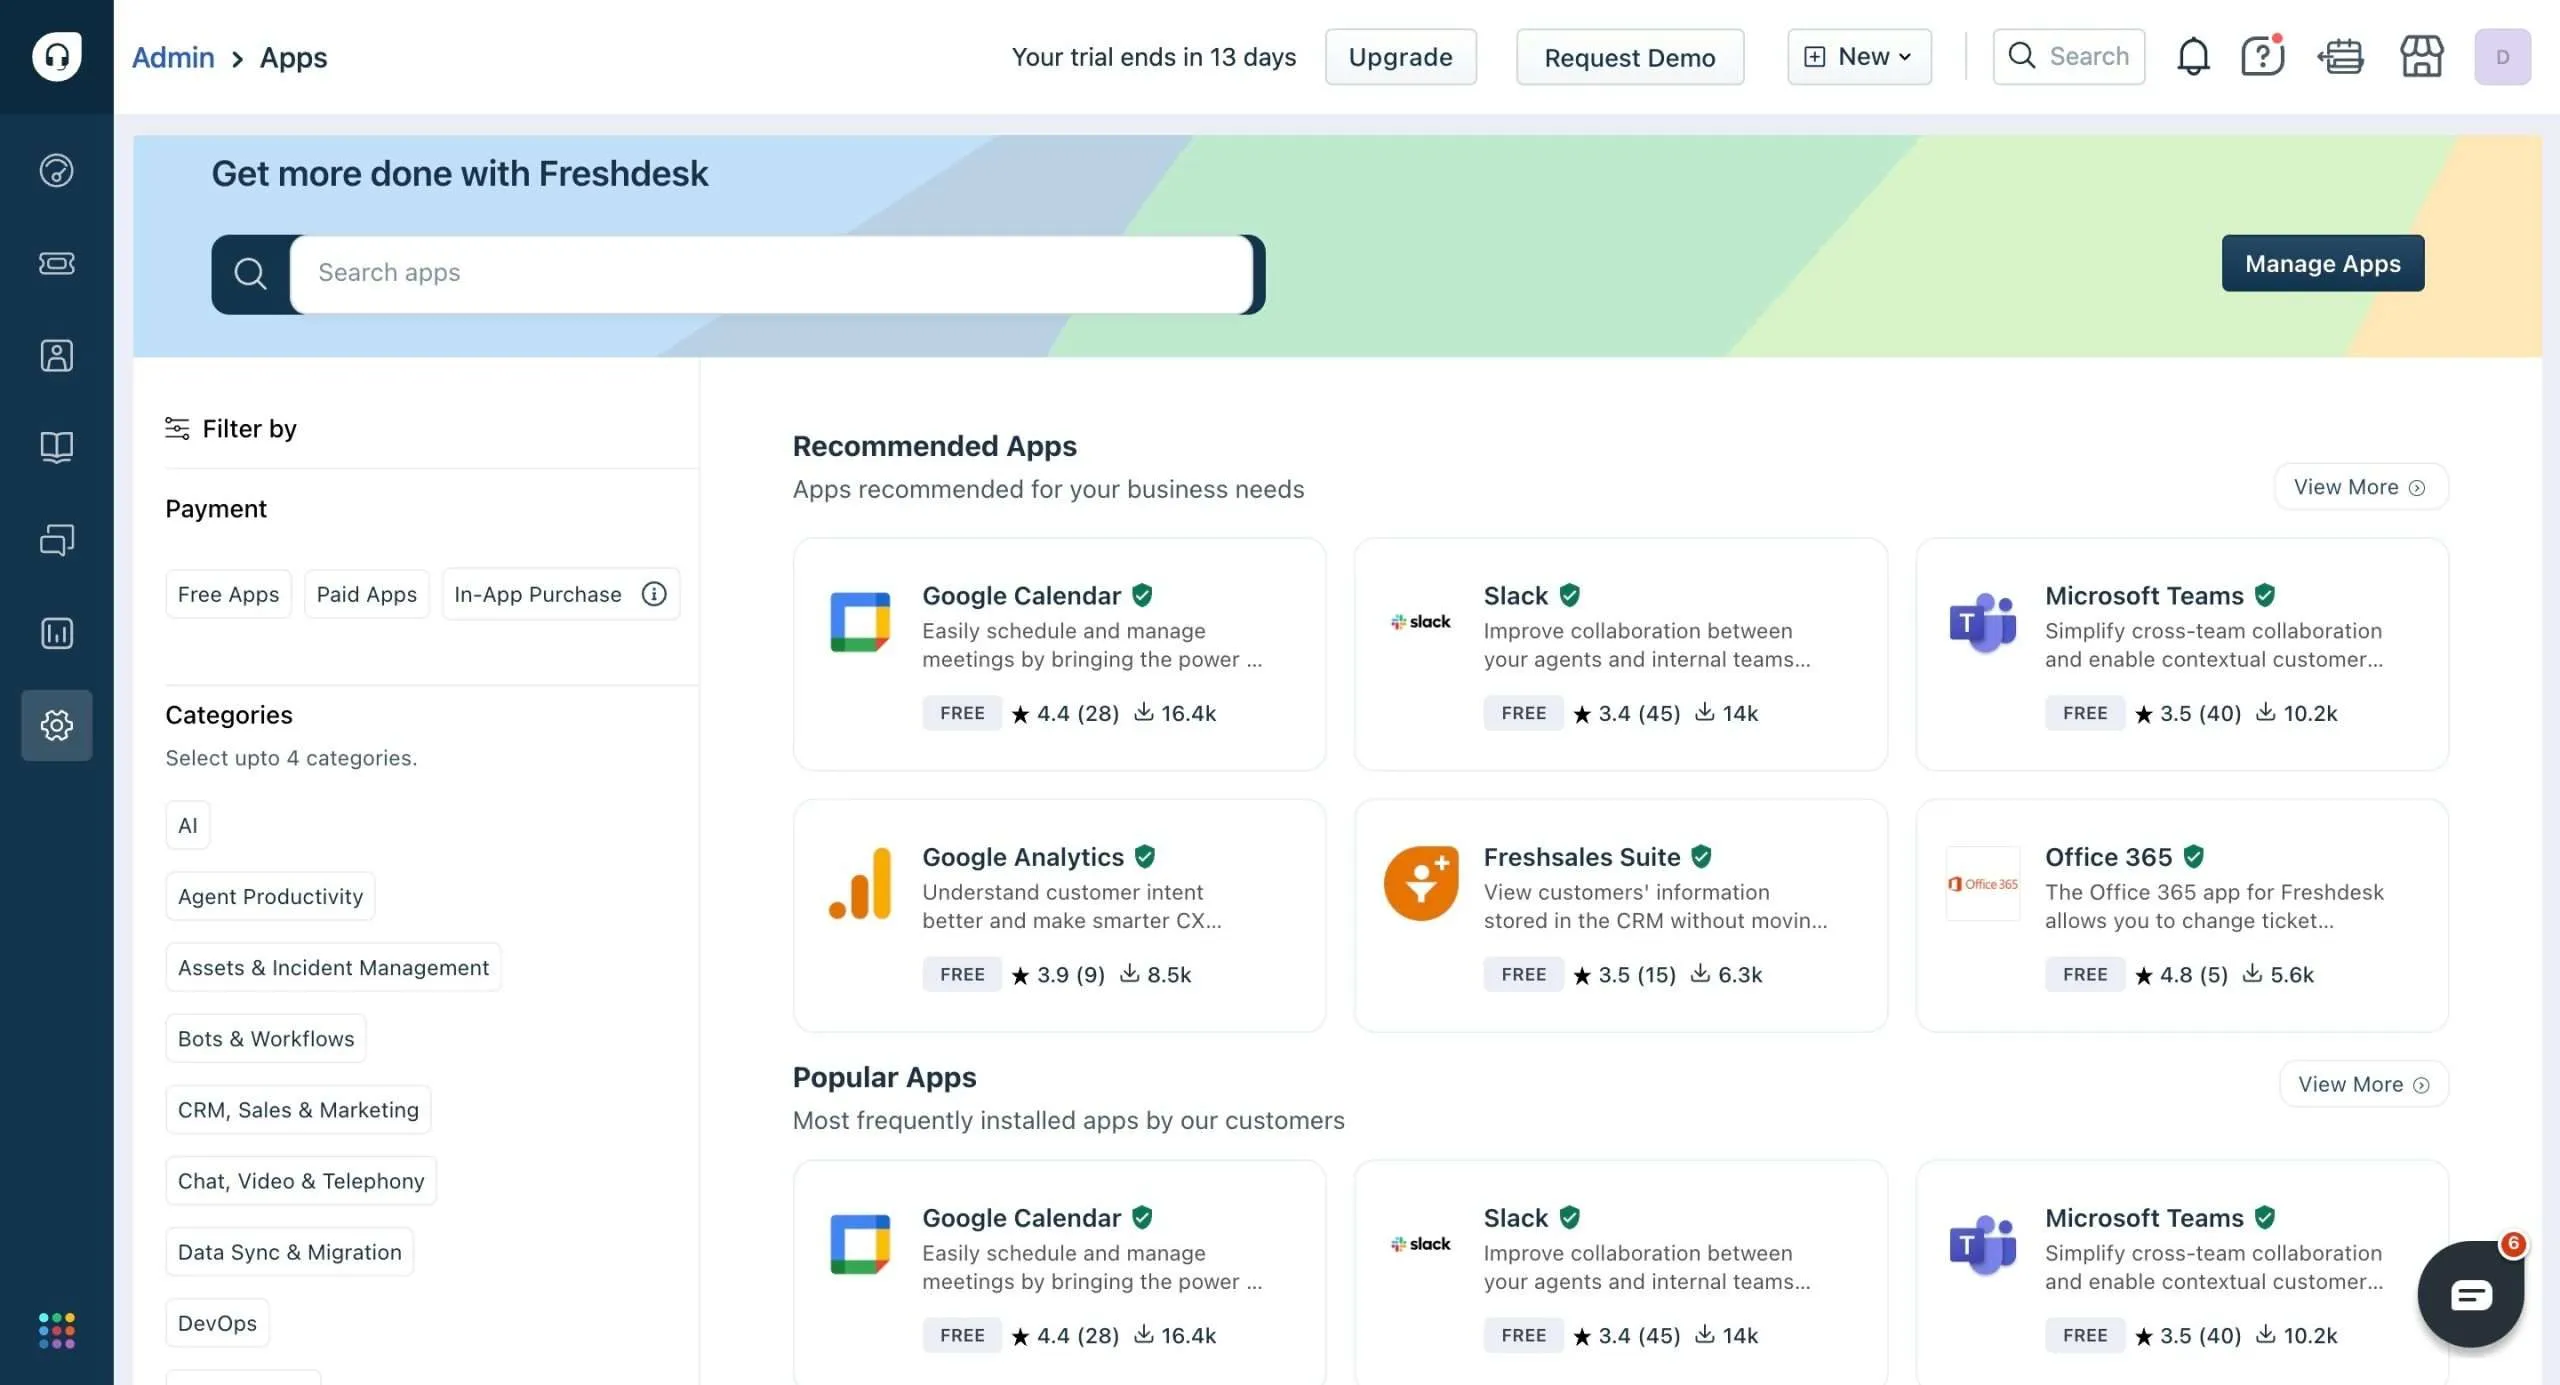Click the Google Calendar logo in Popular Apps
The height and width of the screenshot is (1385, 2560).
(860, 1244)
